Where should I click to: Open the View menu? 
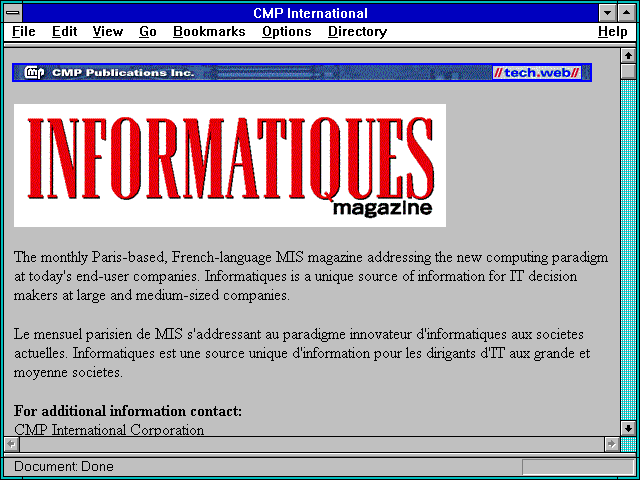[108, 32]
